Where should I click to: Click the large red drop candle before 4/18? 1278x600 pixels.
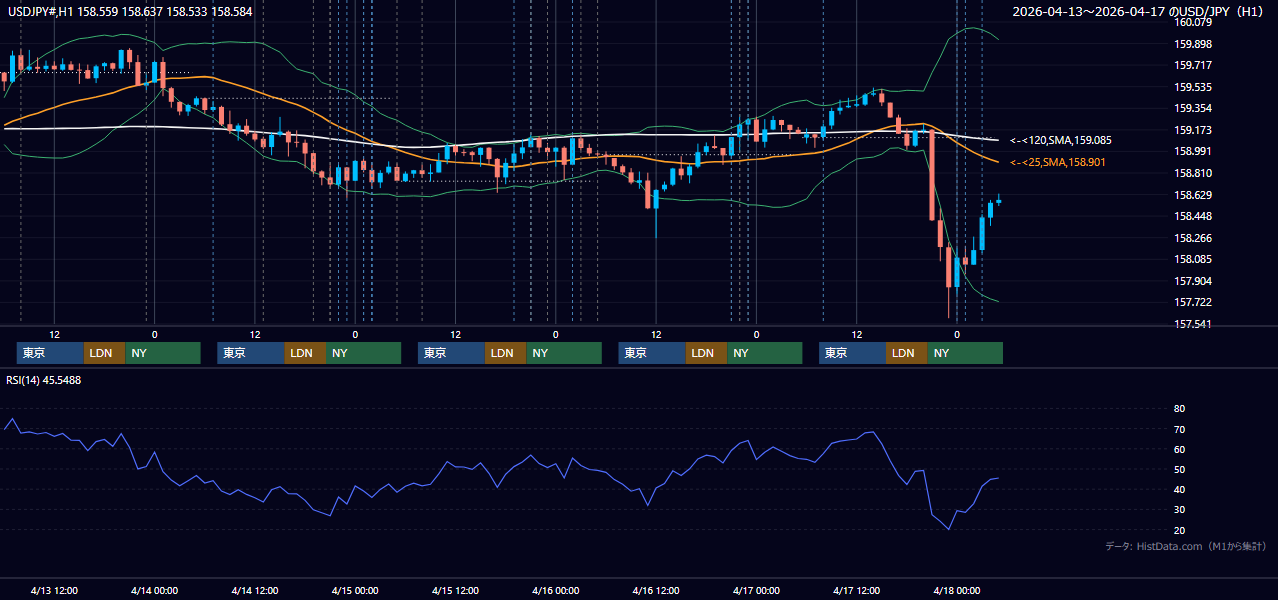click(932, 175)
